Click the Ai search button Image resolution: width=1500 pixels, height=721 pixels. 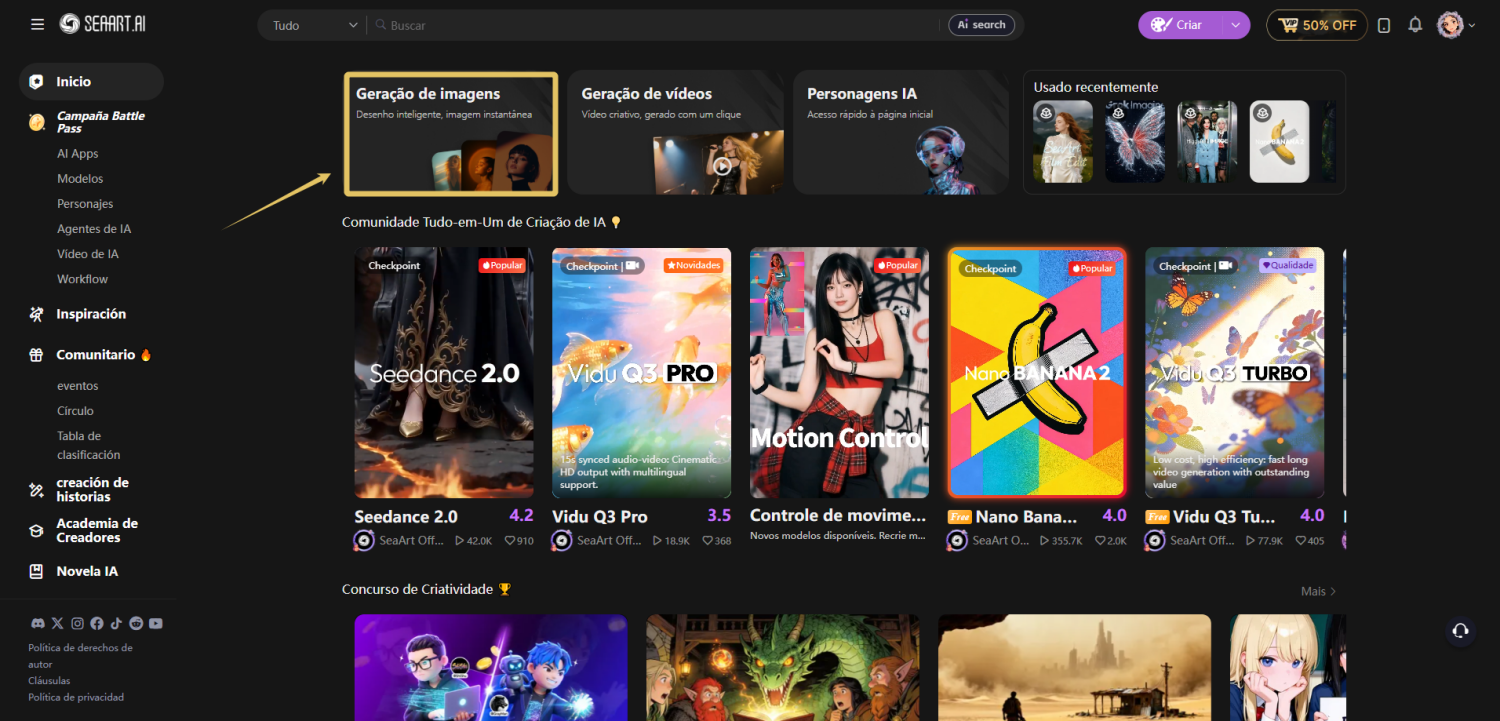point(982,25)
